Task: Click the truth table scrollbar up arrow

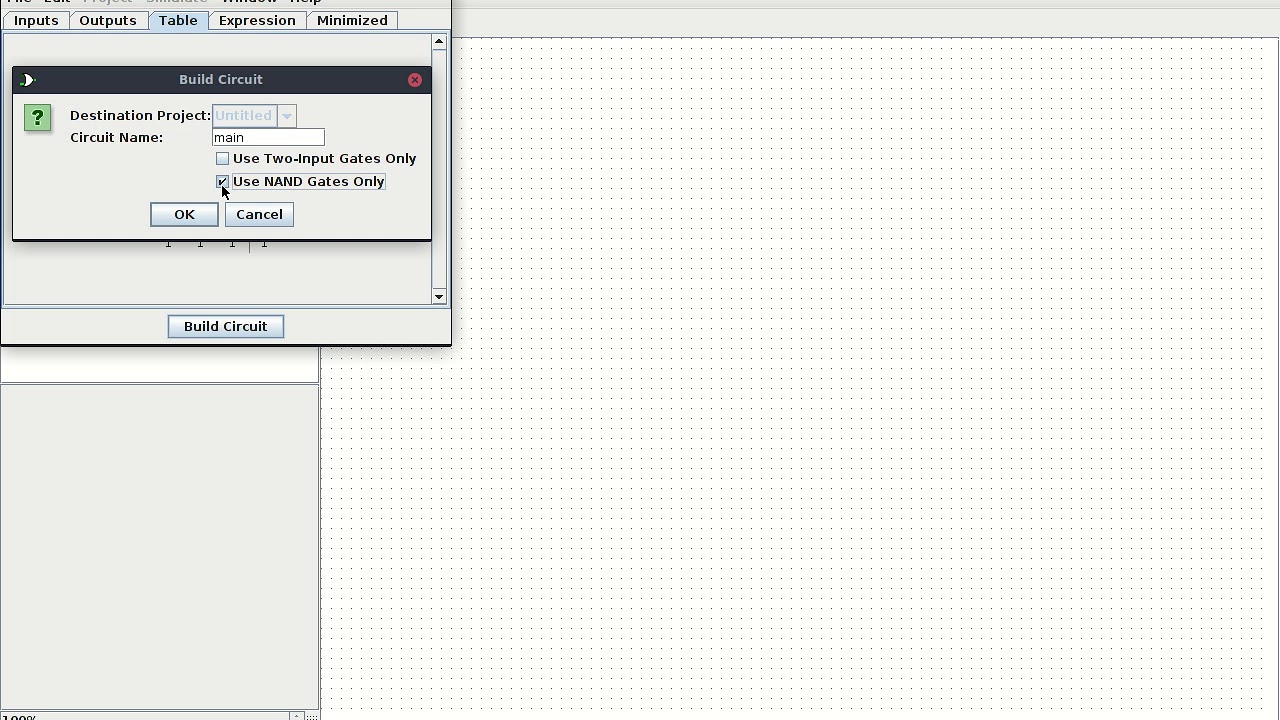Action: 439,42
